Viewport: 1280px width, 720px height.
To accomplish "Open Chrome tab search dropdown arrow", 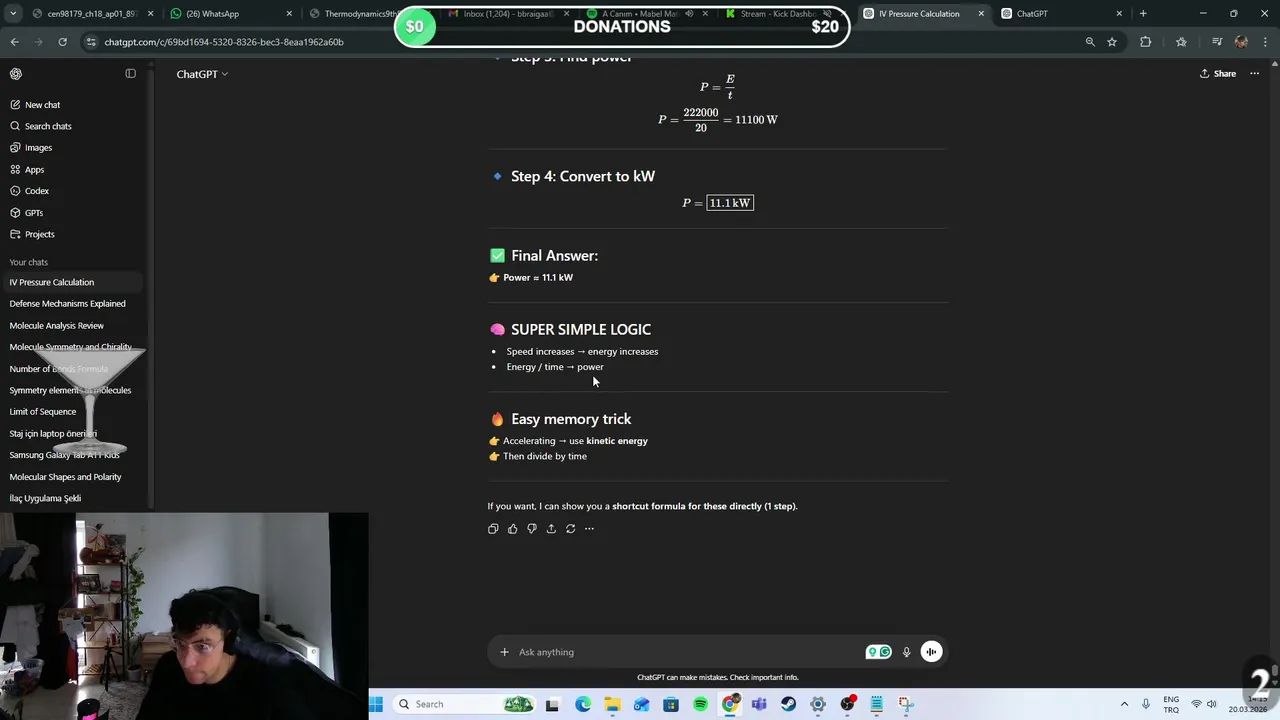I will tap(12, 14).
